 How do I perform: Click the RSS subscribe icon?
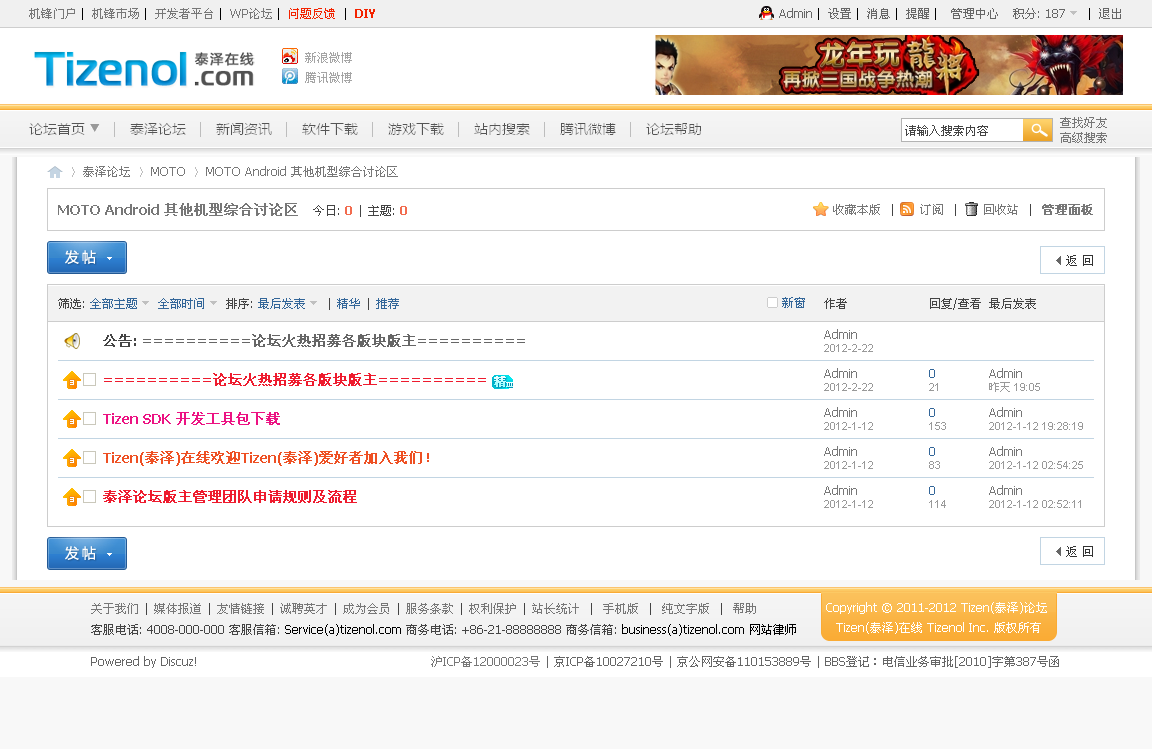tap(907, 209)
